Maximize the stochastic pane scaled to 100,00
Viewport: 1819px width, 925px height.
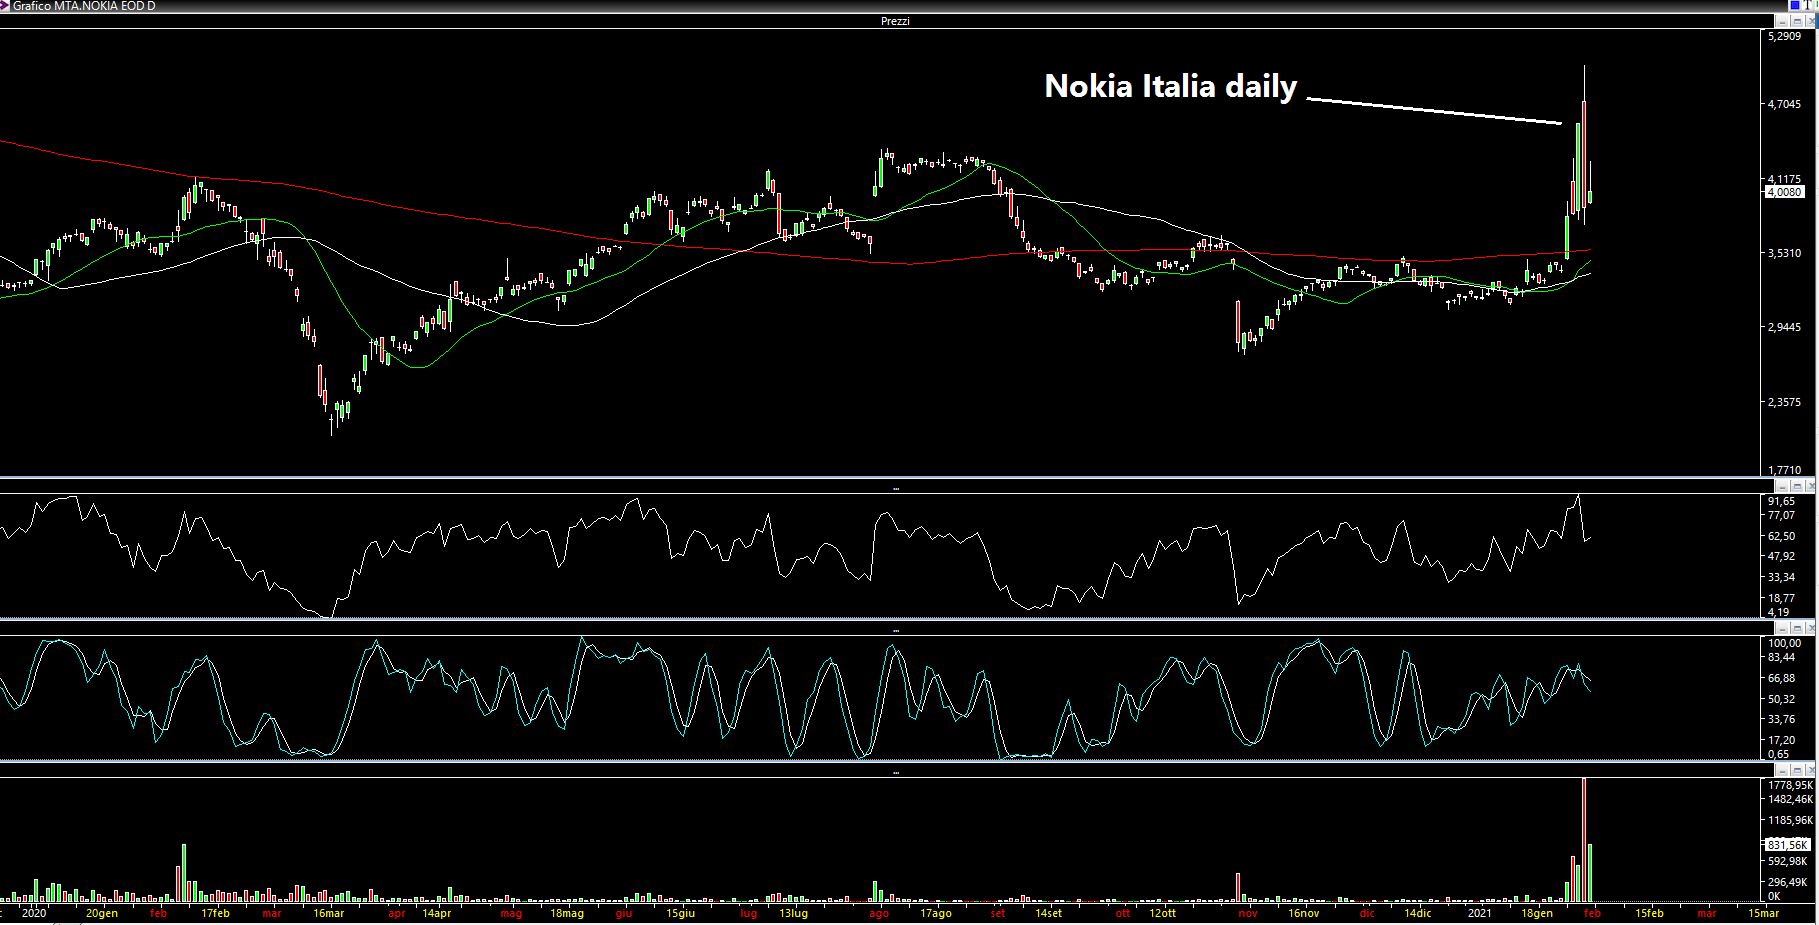(x=1797, y=628)
